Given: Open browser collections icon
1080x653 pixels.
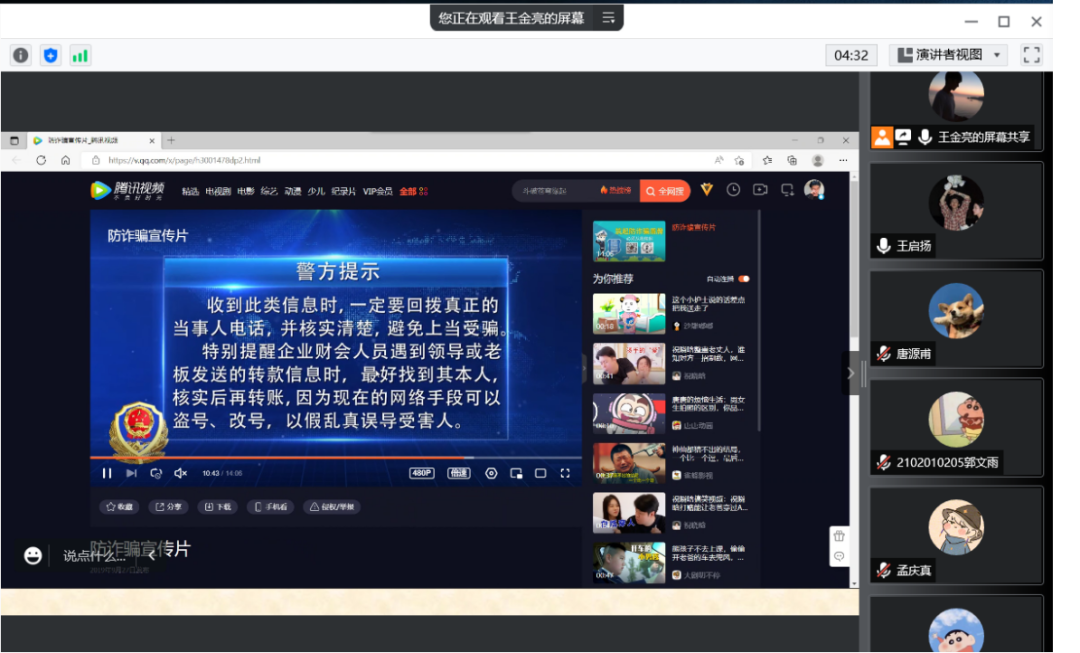Looking at the screenshot, I should coord(792,160).
